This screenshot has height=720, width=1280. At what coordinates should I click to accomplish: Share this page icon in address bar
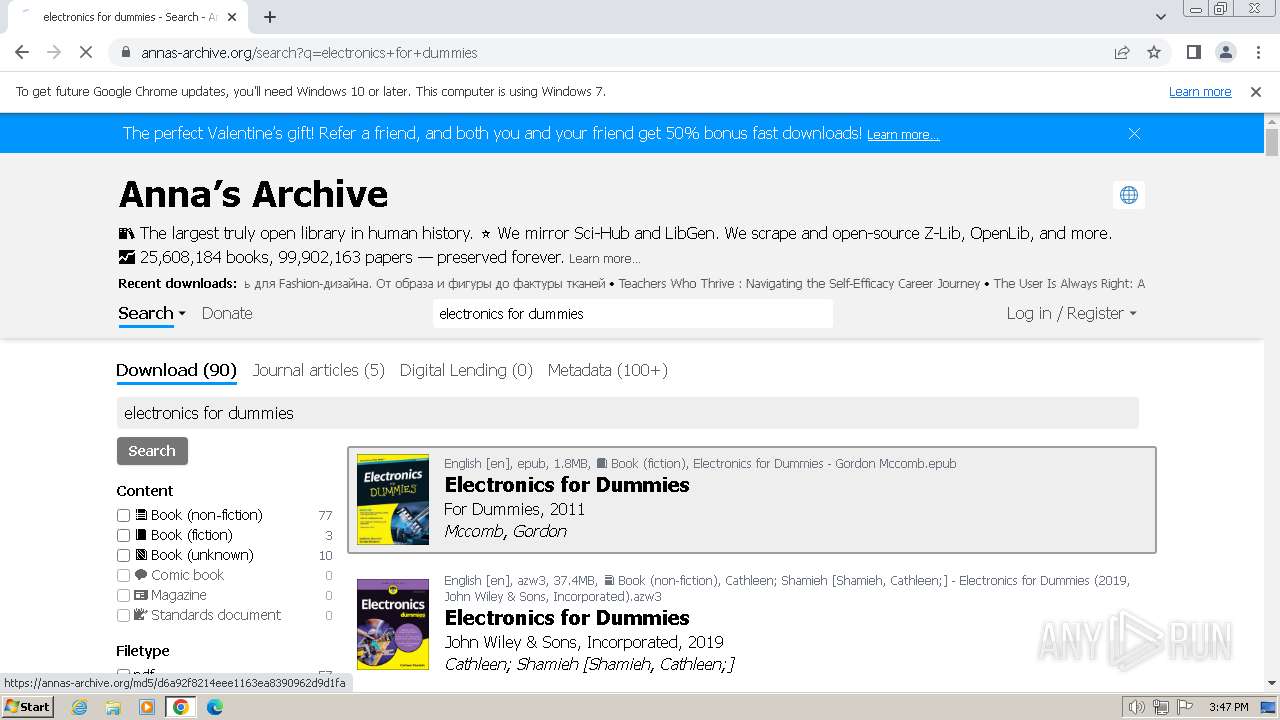[1122, 53]
